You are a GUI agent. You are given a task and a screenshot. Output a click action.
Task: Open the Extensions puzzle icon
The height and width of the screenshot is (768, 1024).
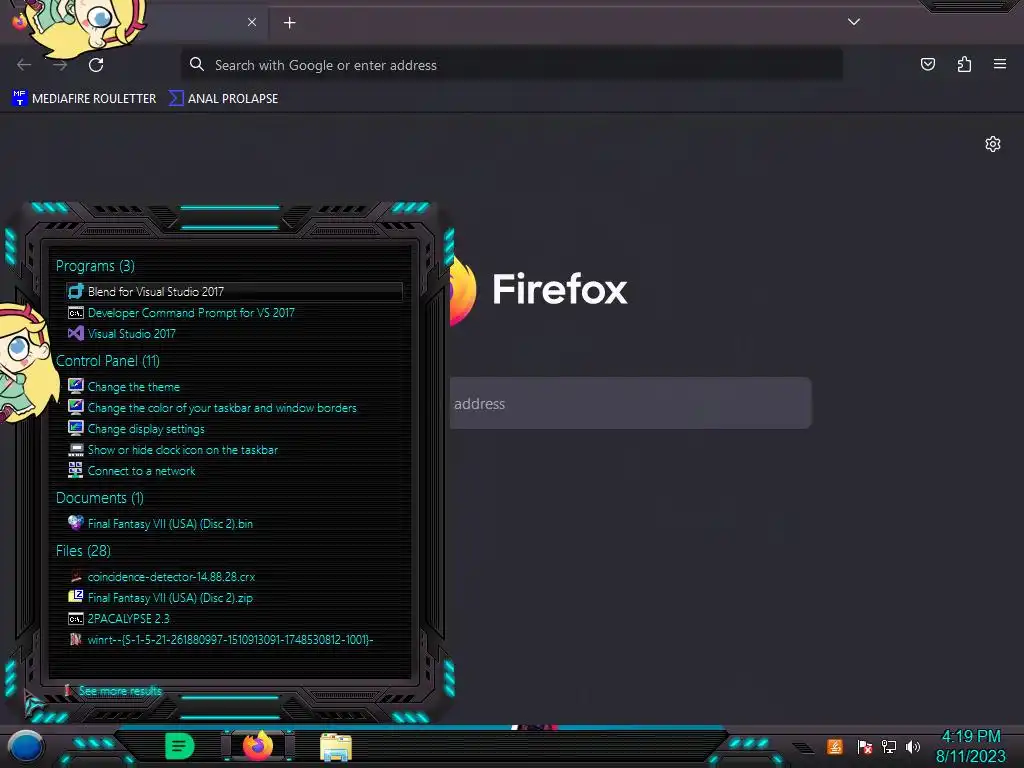point(964,64)
